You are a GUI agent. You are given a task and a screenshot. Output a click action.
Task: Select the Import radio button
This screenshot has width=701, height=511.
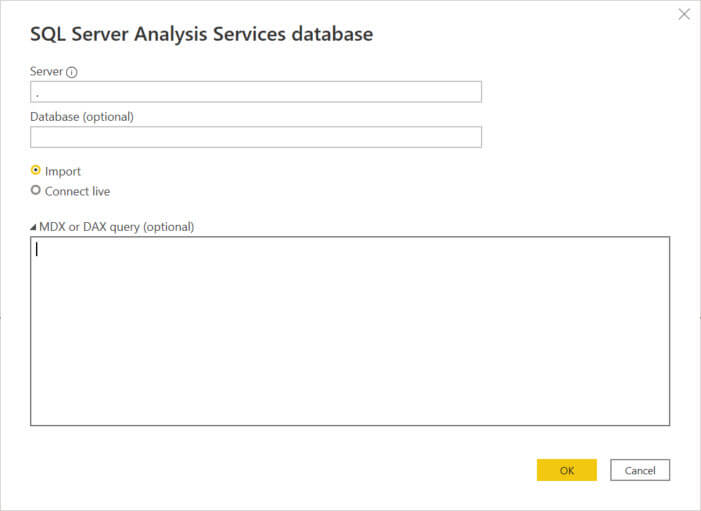[36, 171]
